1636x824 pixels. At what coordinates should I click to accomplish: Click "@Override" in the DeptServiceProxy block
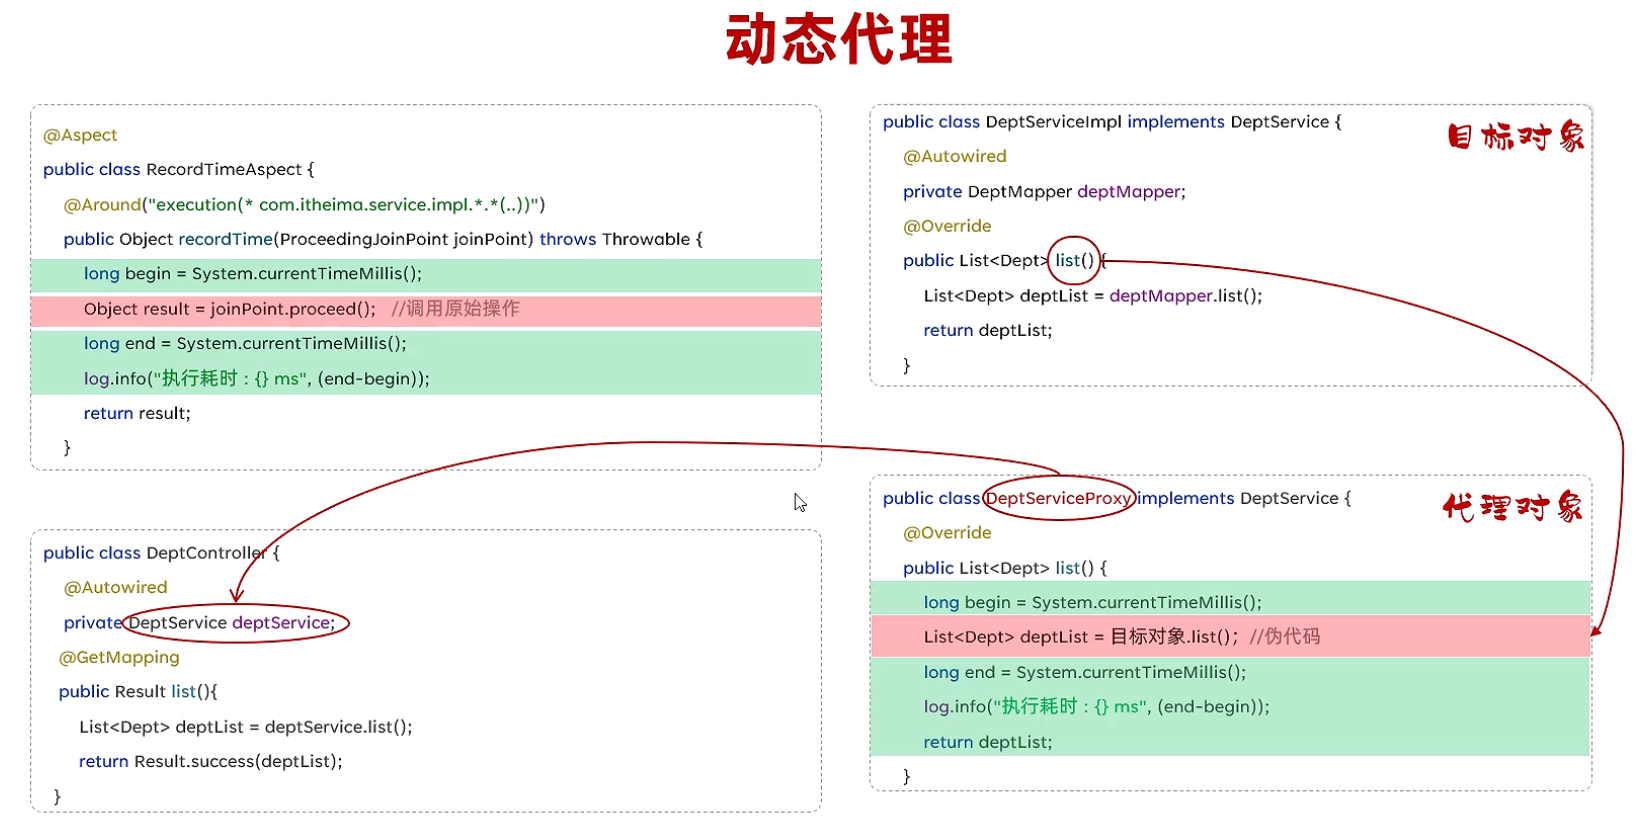pos(947,533)
